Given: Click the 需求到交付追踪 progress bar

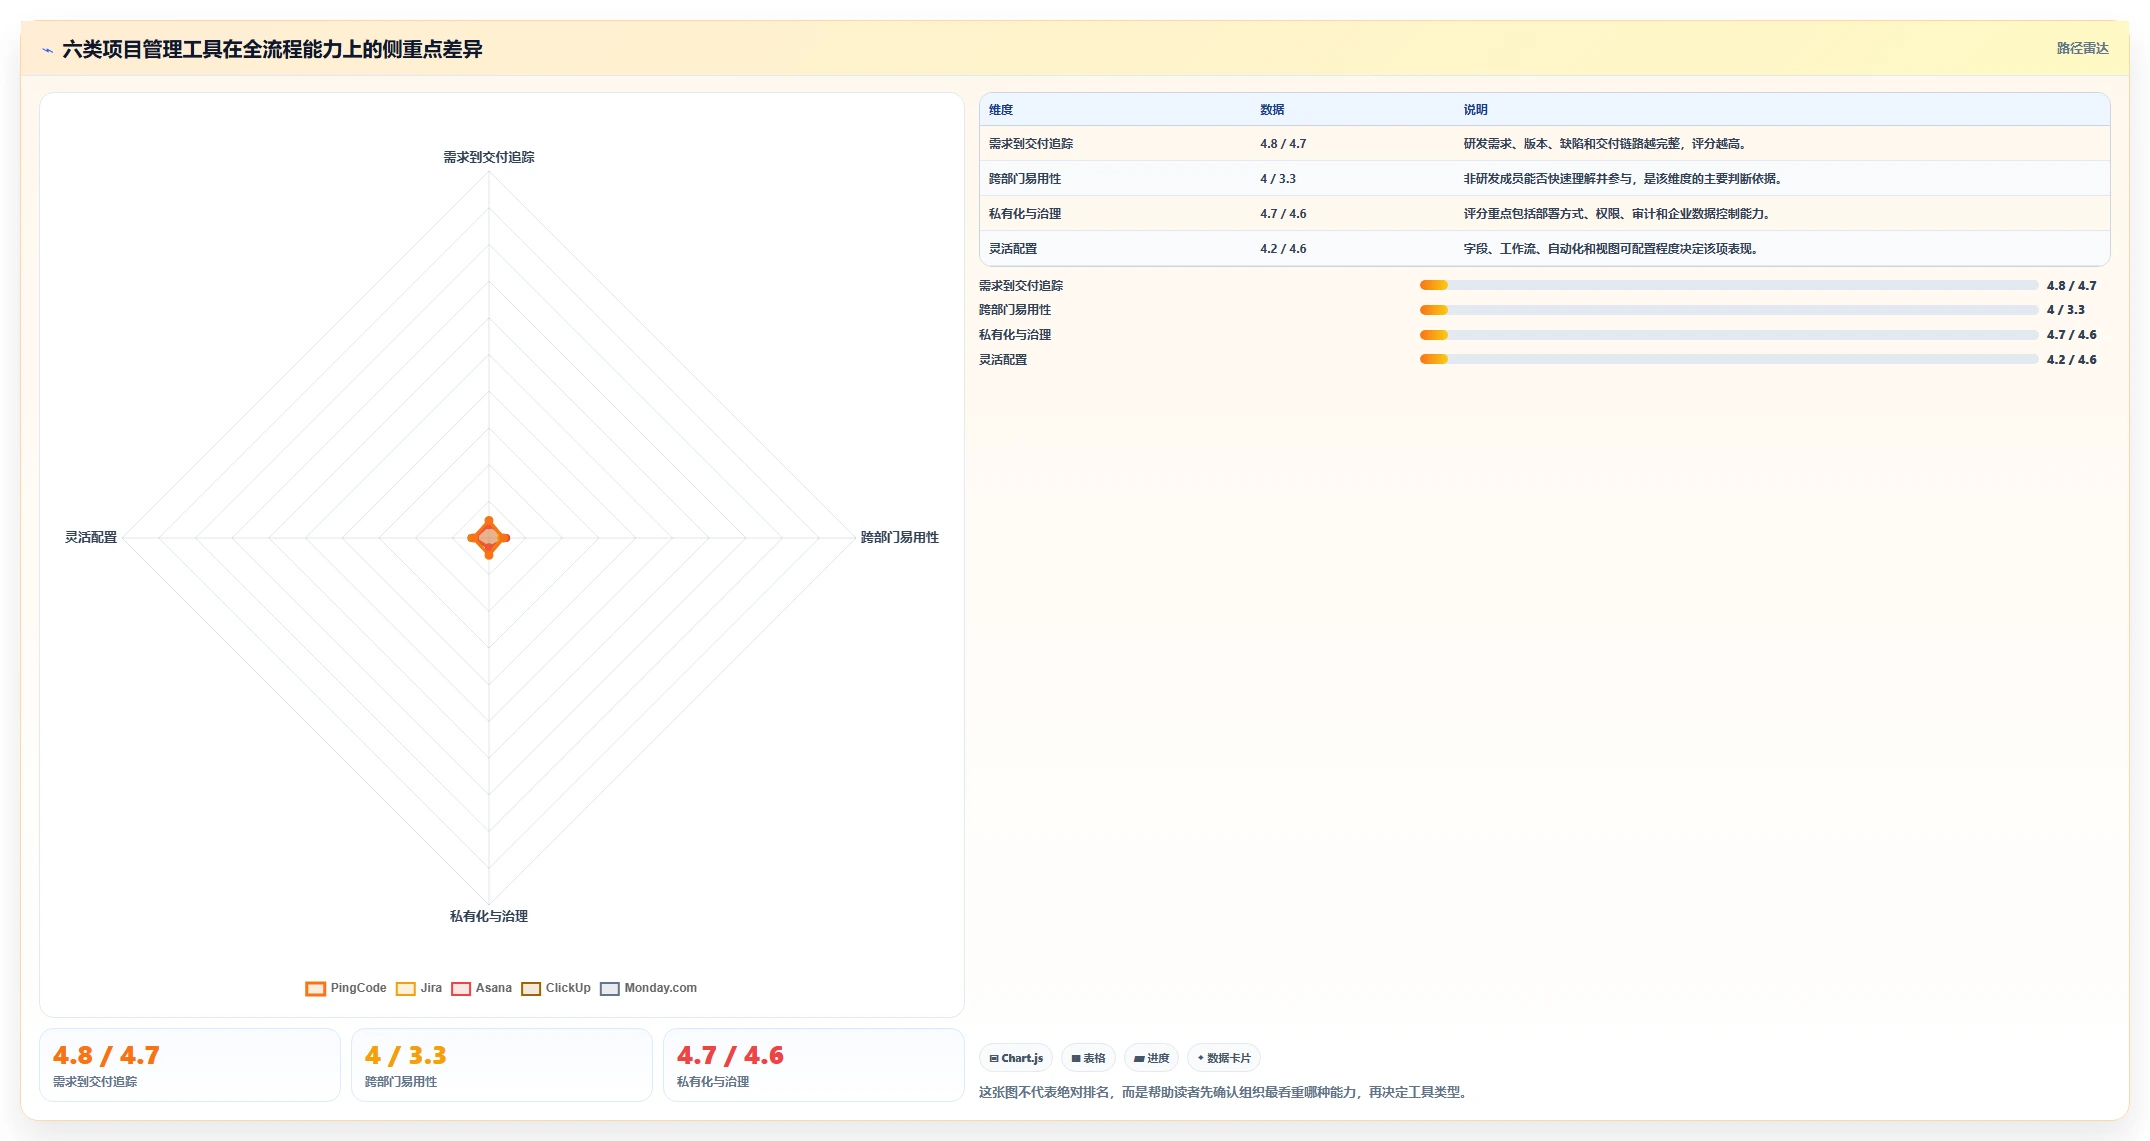Looking at the screenshot, I should (x=1728, y=285).
